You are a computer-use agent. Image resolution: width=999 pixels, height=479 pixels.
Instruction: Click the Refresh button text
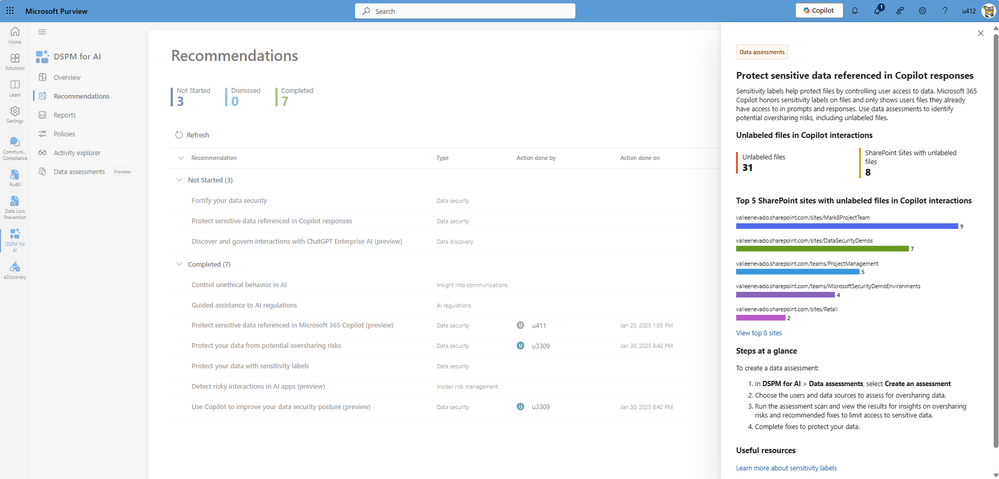click(x=198, y=135)
